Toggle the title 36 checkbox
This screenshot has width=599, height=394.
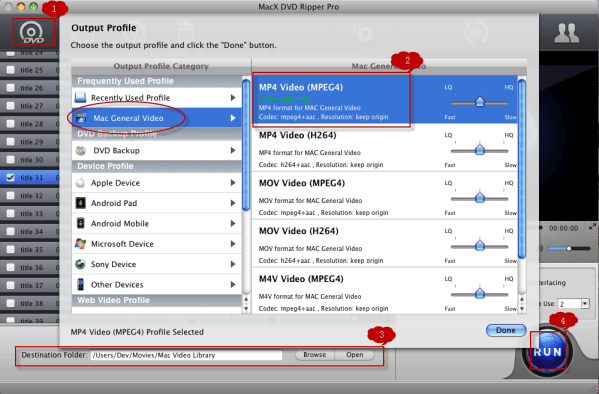point(11,268)
